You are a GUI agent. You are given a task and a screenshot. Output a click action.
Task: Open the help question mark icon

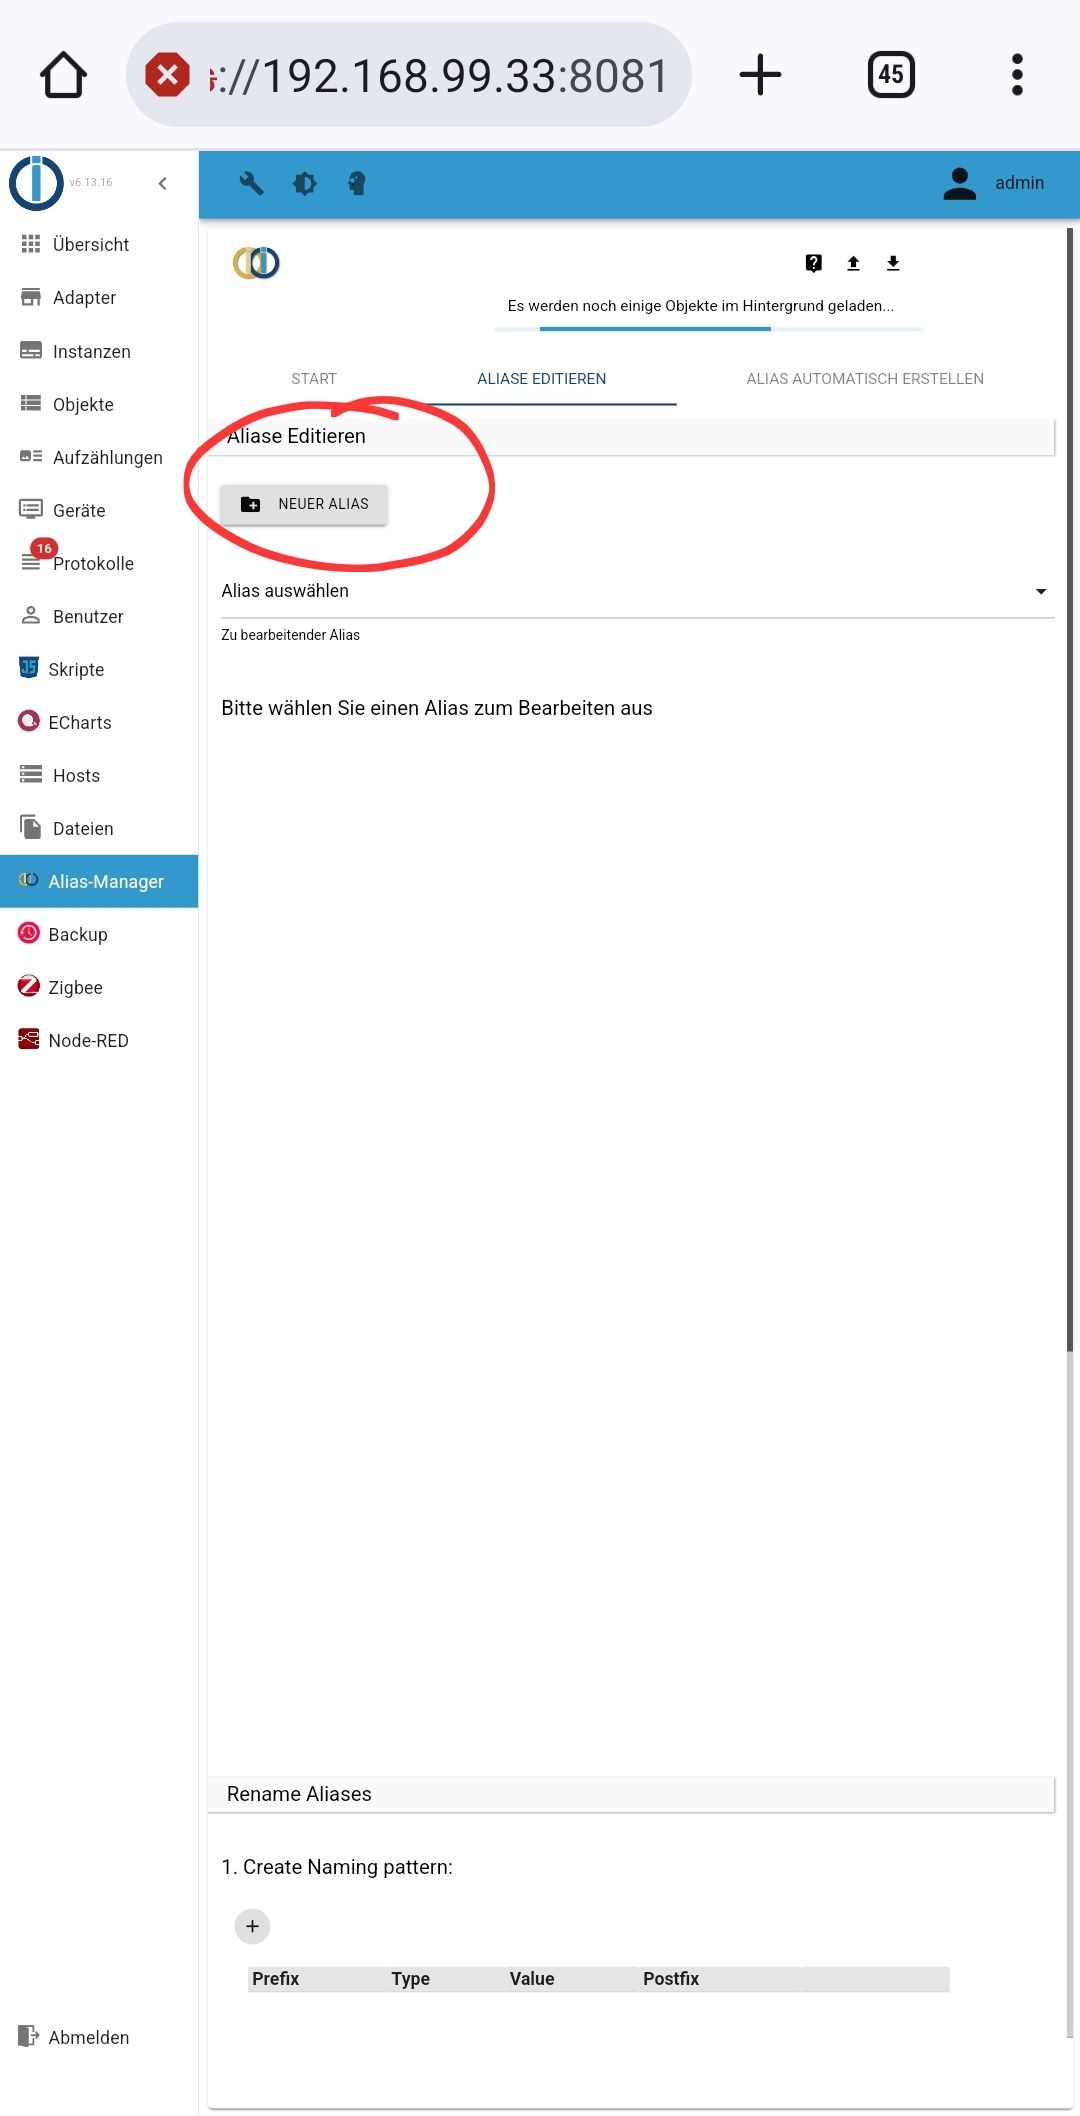pyautogui.click(x=814, y=263)
